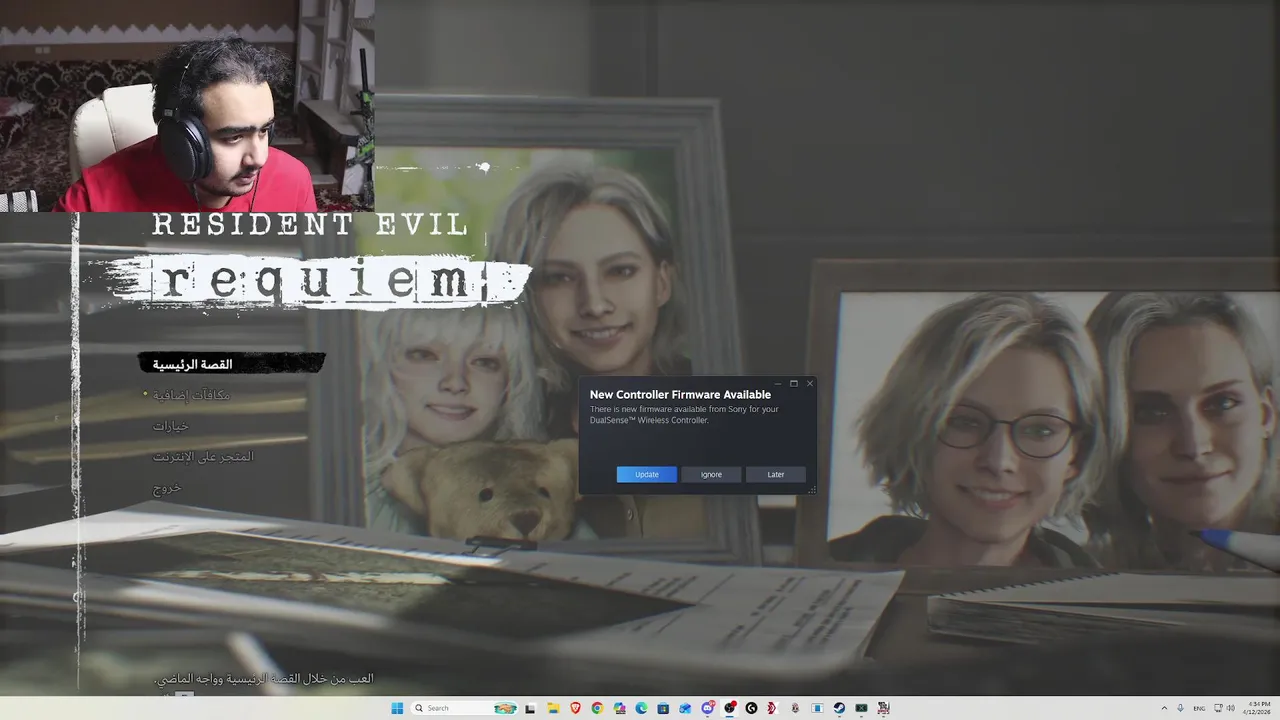1280x720 pixels.
Task: Open Discord from the taskbar
Action: 707,708
